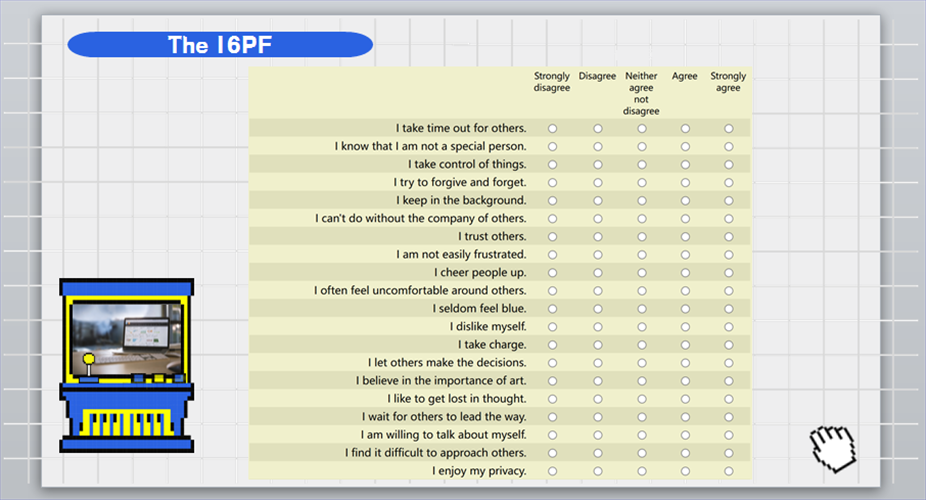The image size is (926, 500).
Task: Click the pointing hand cursor icon
Action: (x=832, y=447)
